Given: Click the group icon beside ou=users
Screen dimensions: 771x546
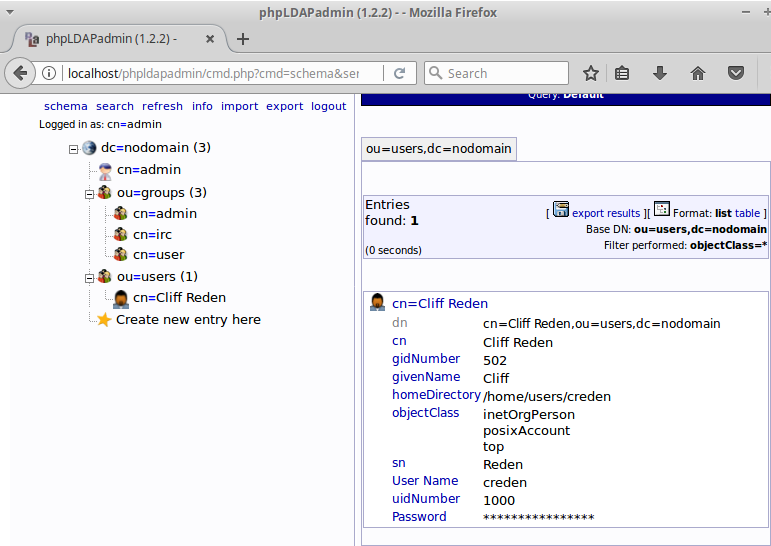Looking at the screenshot, I should (104, 276).
